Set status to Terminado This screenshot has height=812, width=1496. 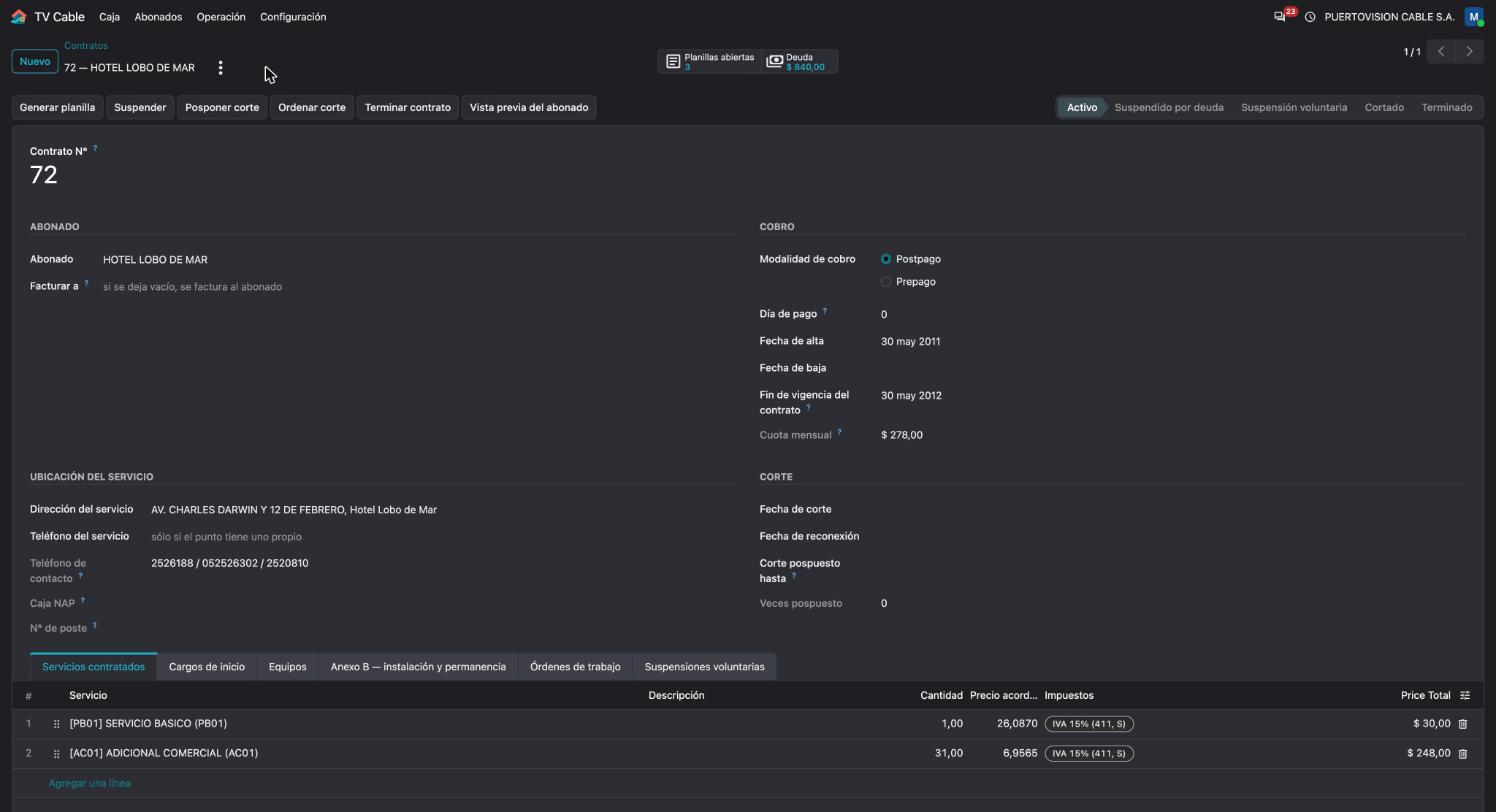point(1446,108)
